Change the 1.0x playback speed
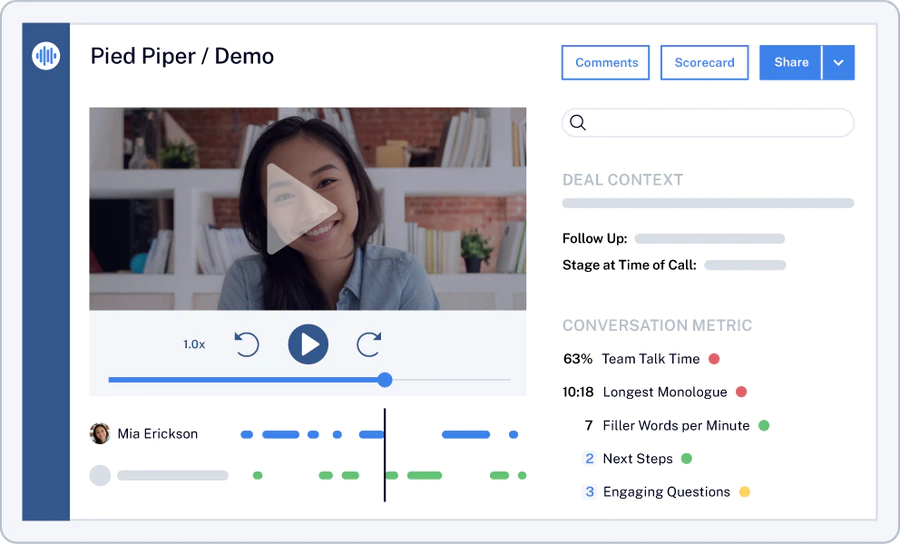This screenshot has width=900, height=544. tap(194, 344)
